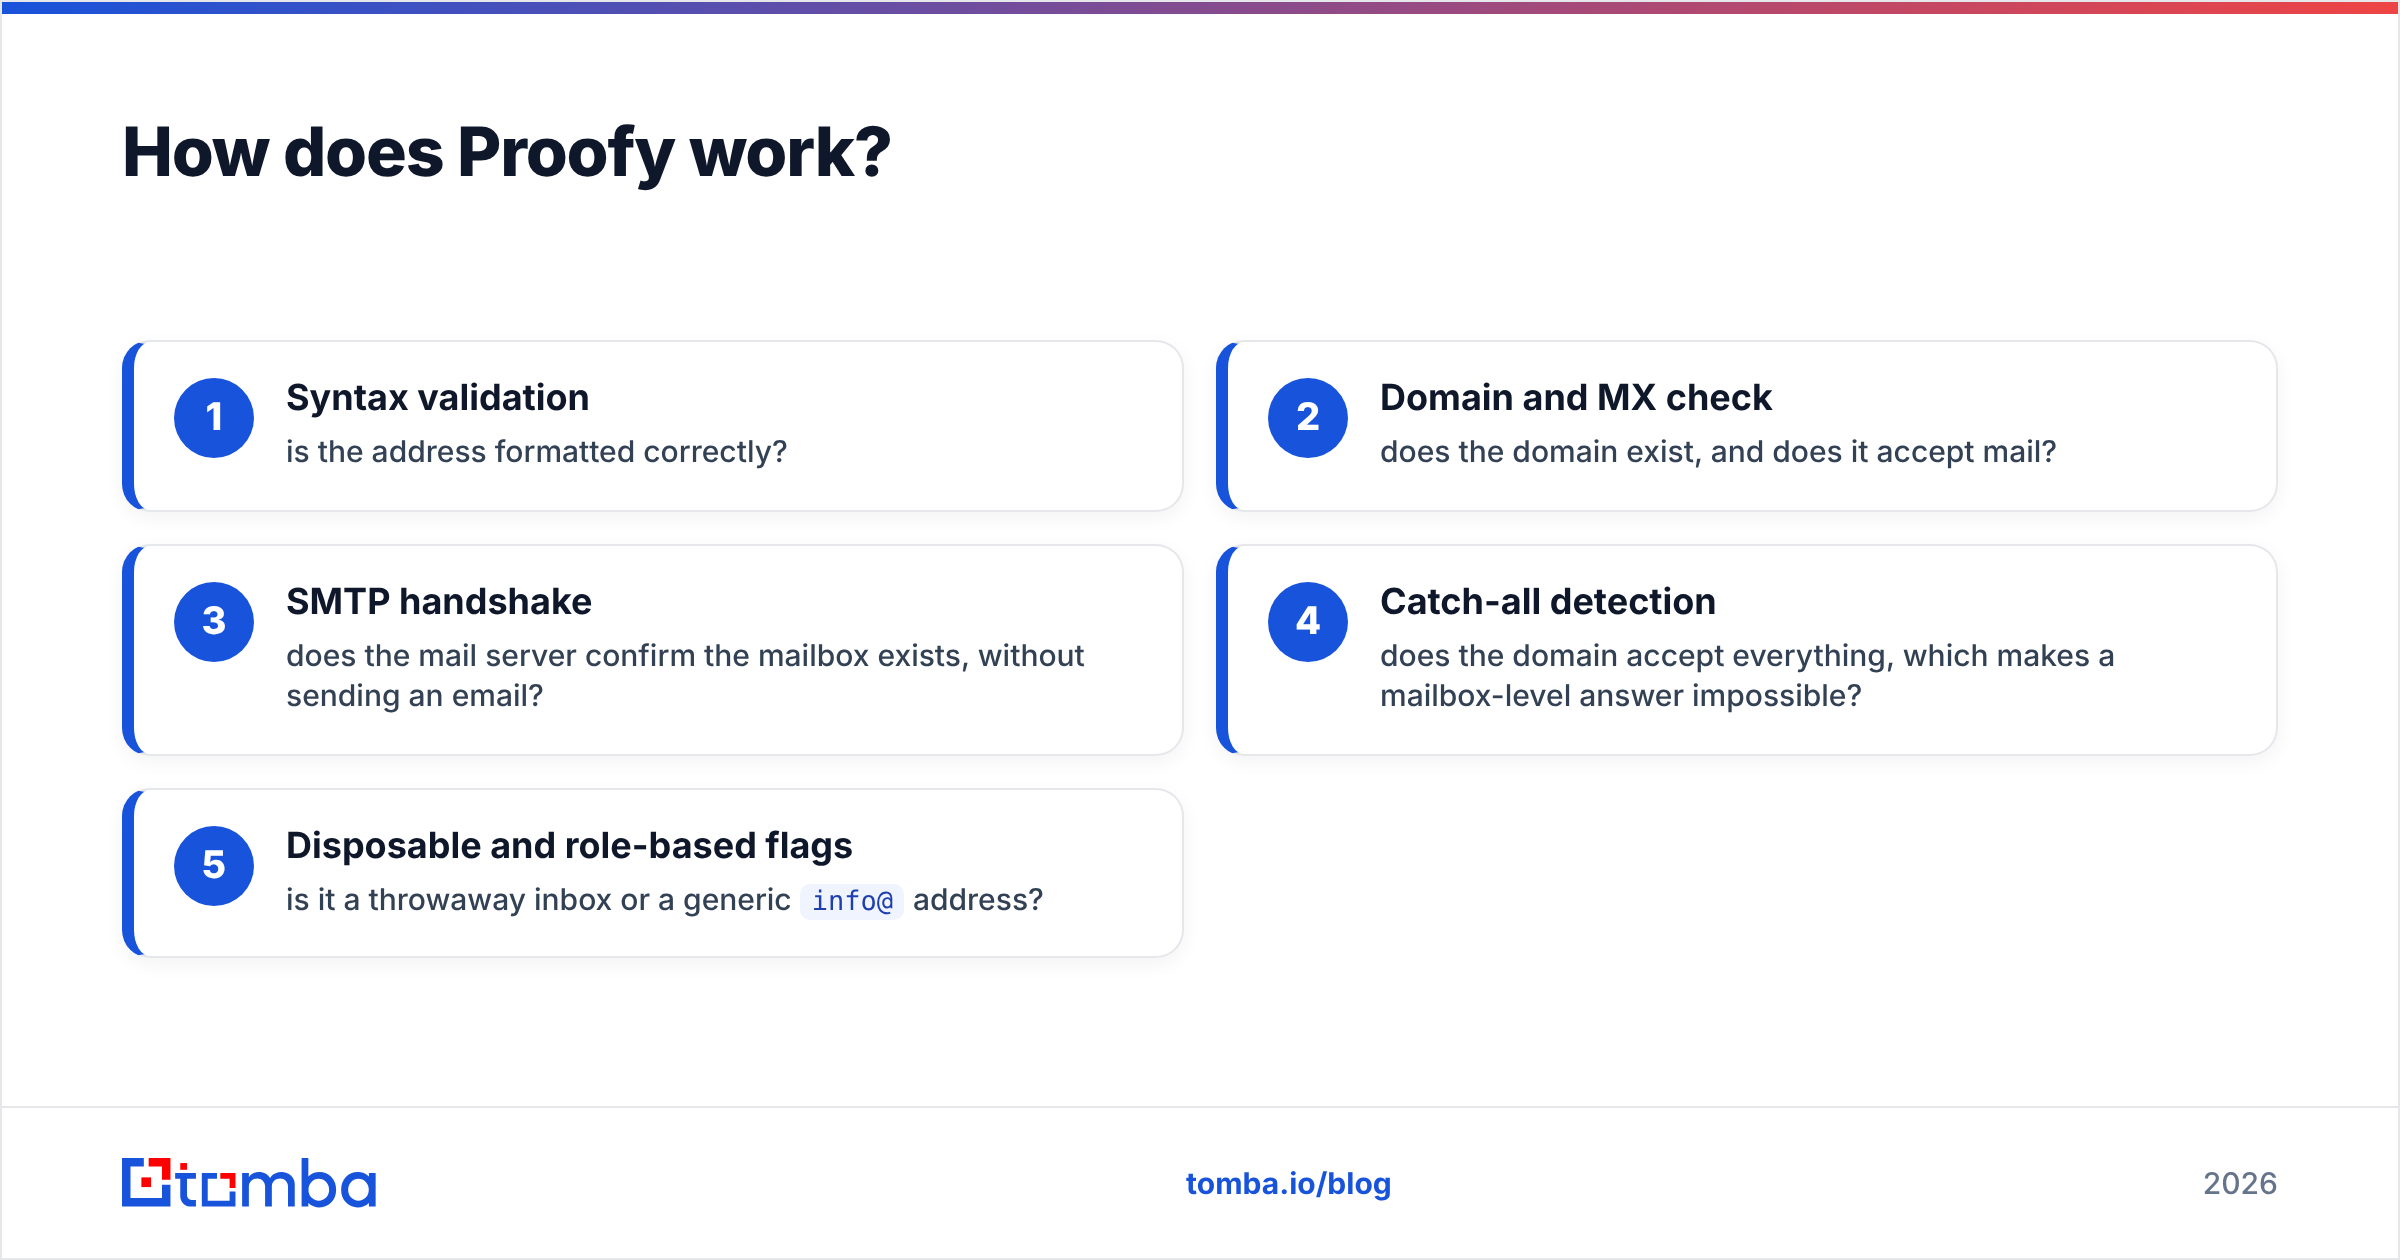Image resolution: width=2400 pixels, height=1260 pixels.
Task: Select the number 2 circle badge
Action: (1308, 418)
